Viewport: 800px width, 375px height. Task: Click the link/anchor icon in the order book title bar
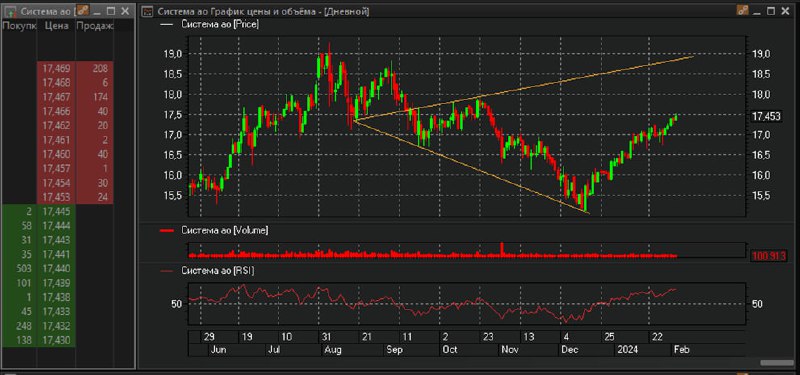click(84, 10)
